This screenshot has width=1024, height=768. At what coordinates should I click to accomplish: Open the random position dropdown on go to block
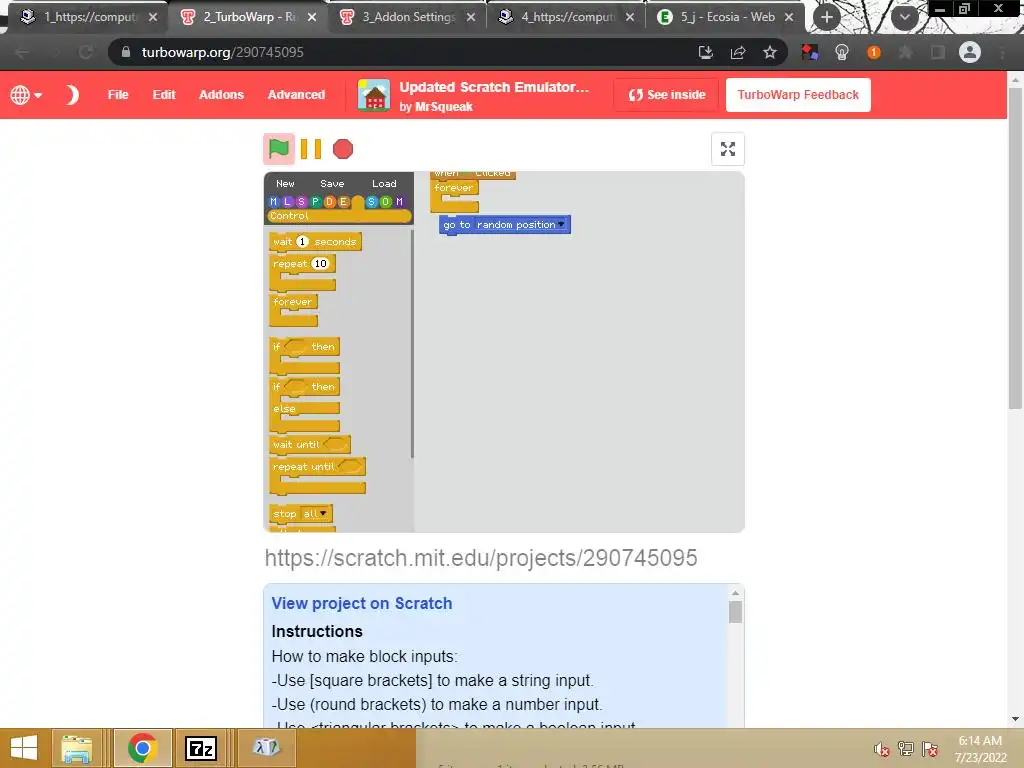pyautogui.click(x=560, y=225)
